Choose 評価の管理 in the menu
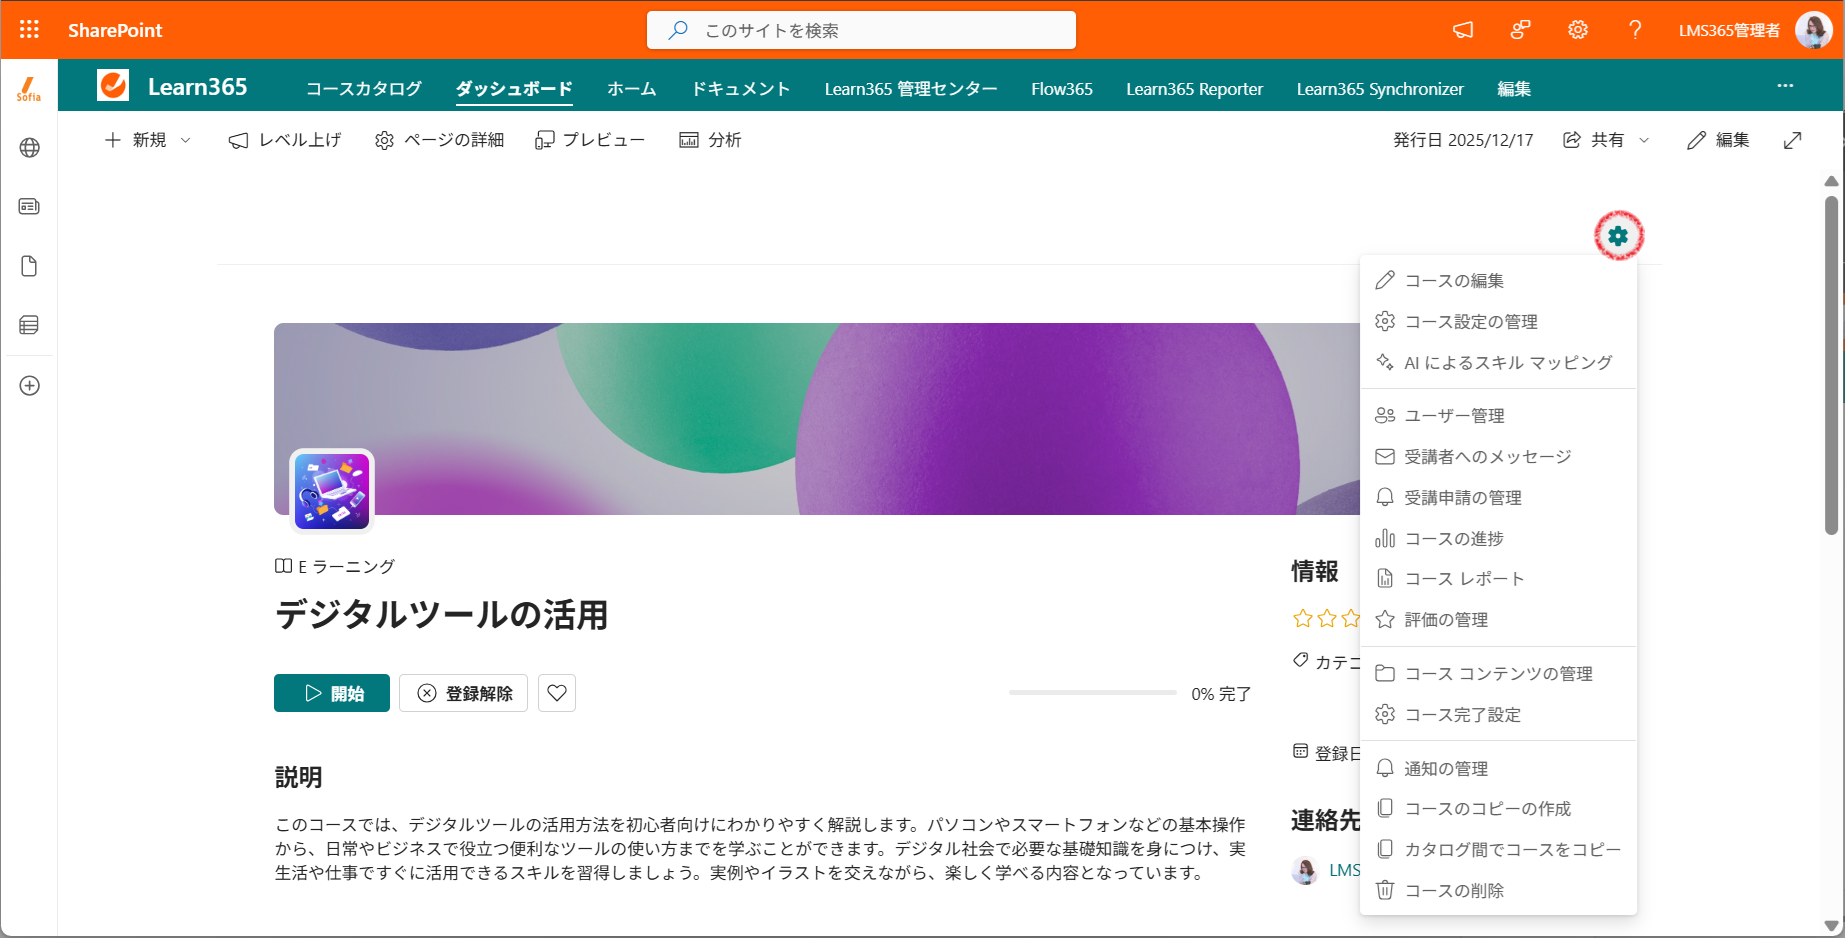The height and width of the screenshot is (938, 1845). click(1498, 620)
